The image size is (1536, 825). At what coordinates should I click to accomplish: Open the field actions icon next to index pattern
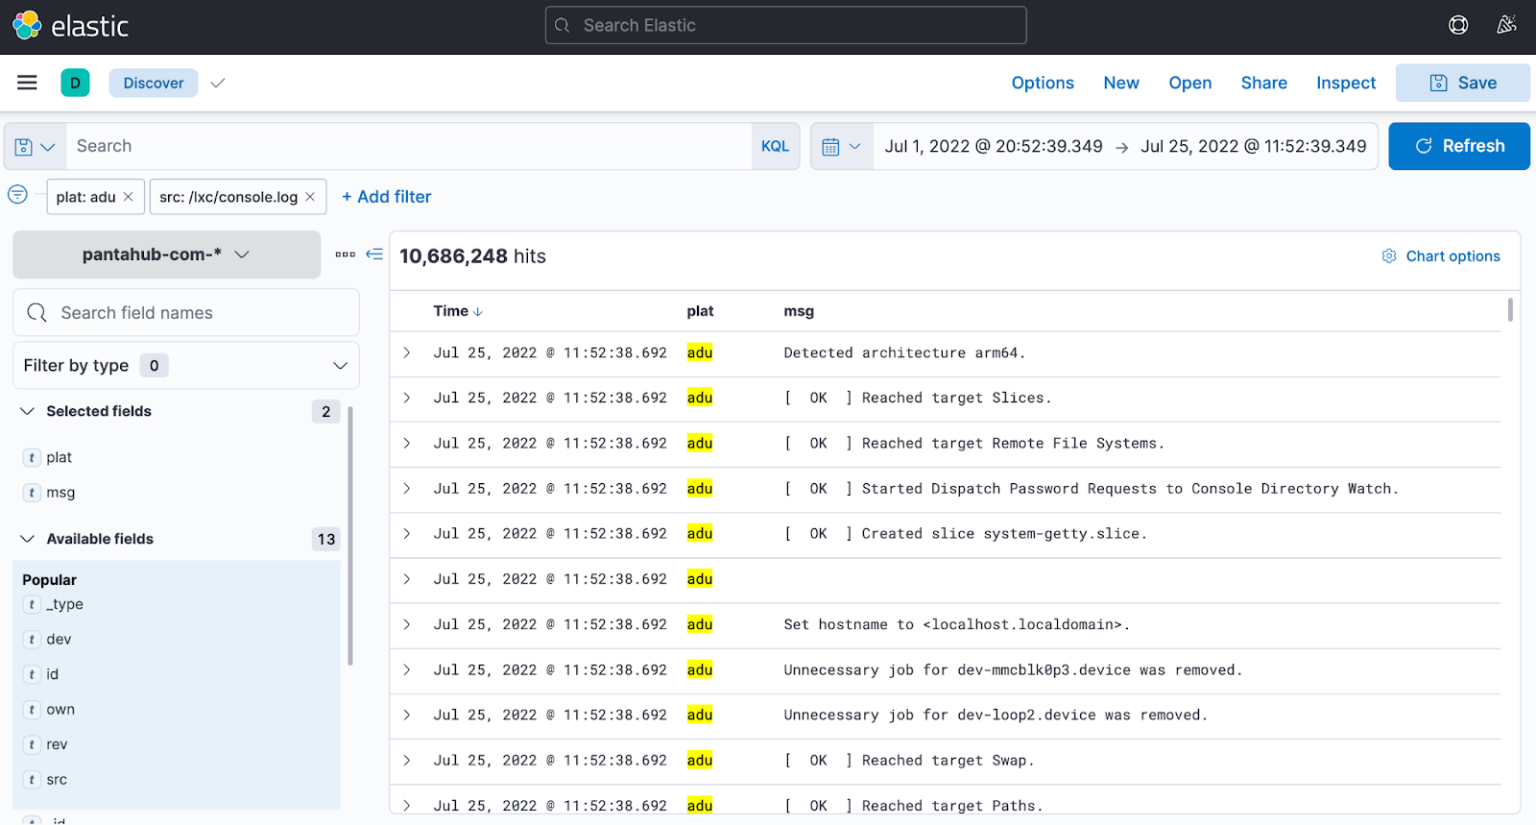[346, 254]
